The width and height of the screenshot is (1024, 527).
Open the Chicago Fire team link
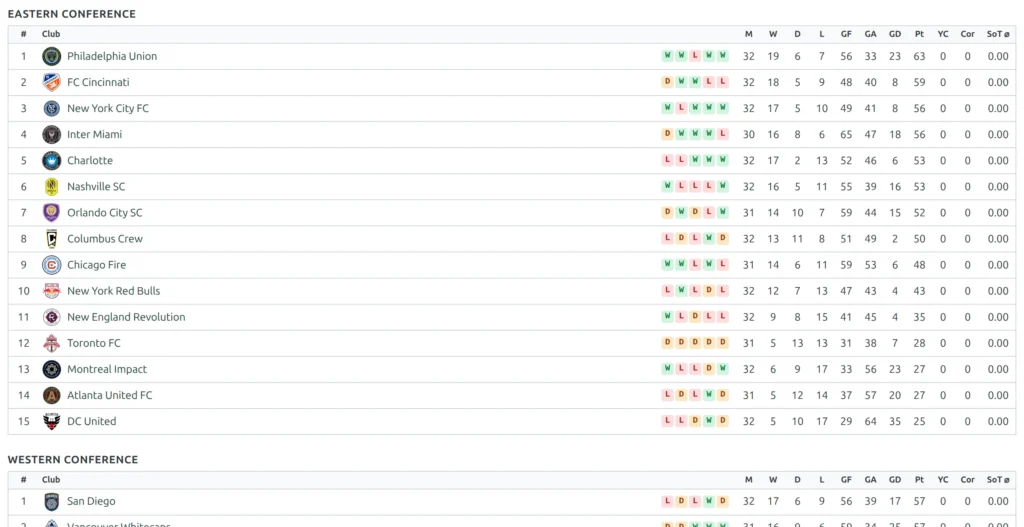[x=97, y=265]
